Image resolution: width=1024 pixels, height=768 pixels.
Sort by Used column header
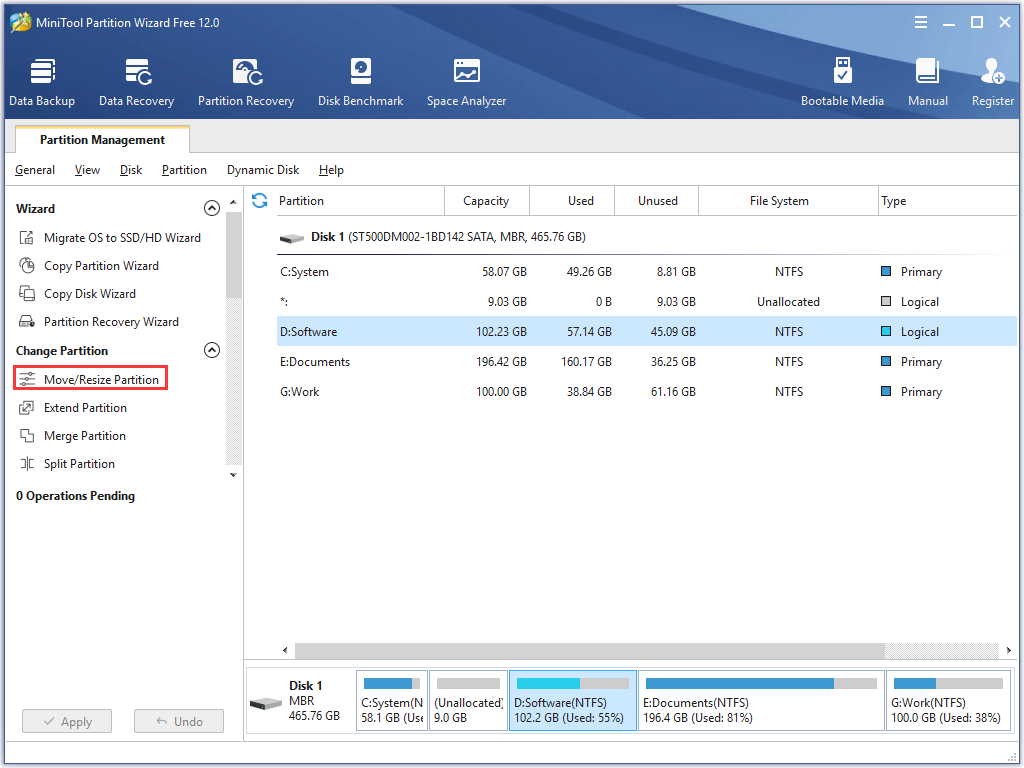tap(572, 200)
